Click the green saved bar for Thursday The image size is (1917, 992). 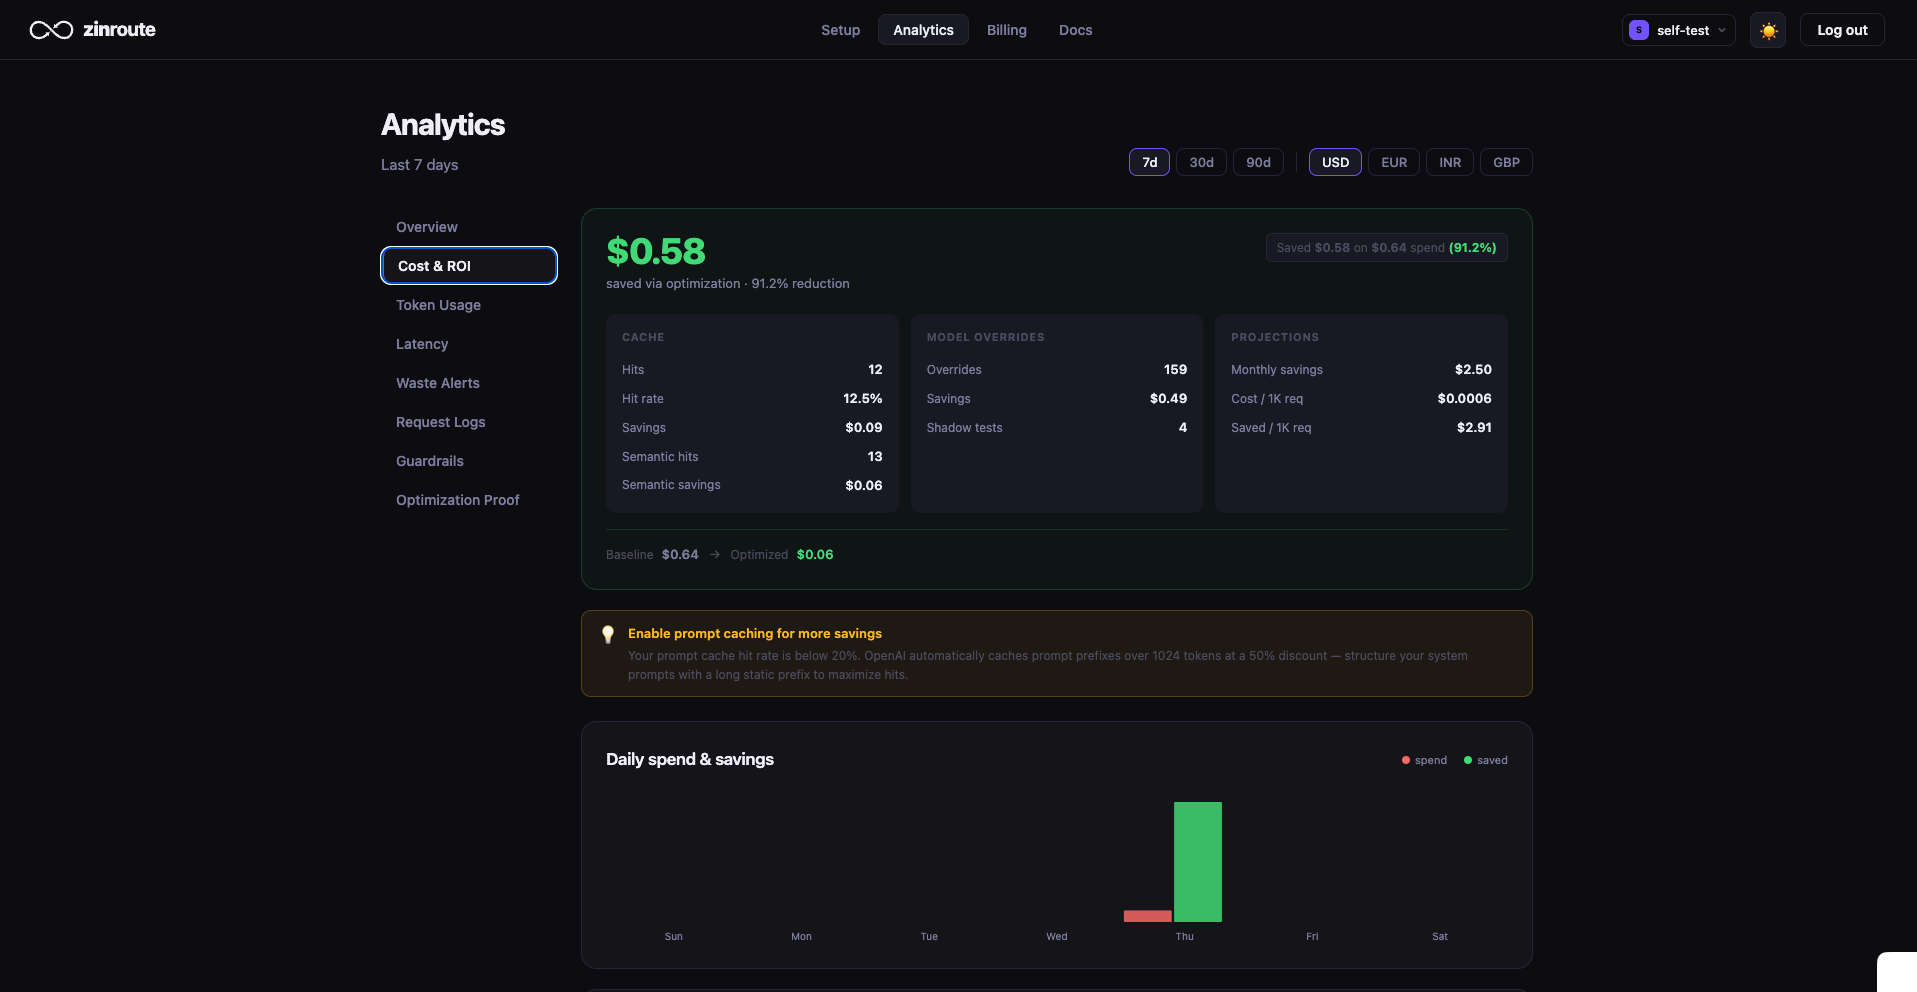point(1198,862)
